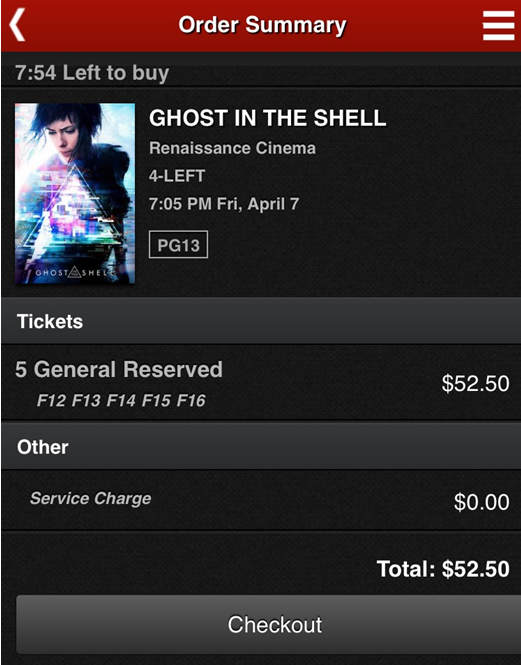Open the hamburger menu icon
Image resolution: width=521 pixels, height=665 pixels.
499,25
